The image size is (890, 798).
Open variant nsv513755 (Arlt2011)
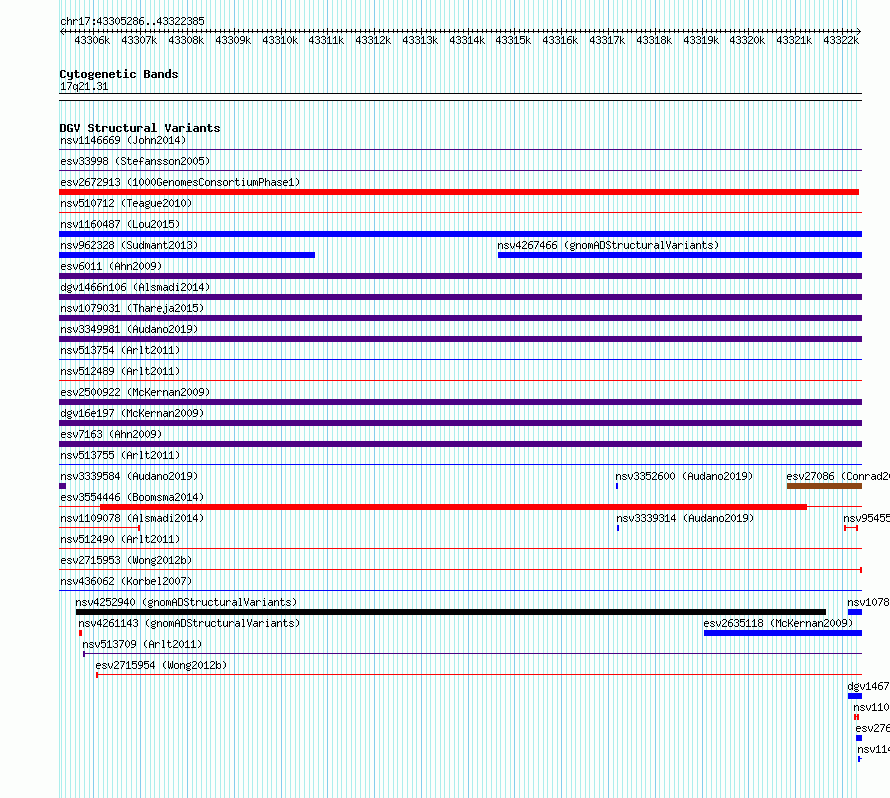point(120,455)
